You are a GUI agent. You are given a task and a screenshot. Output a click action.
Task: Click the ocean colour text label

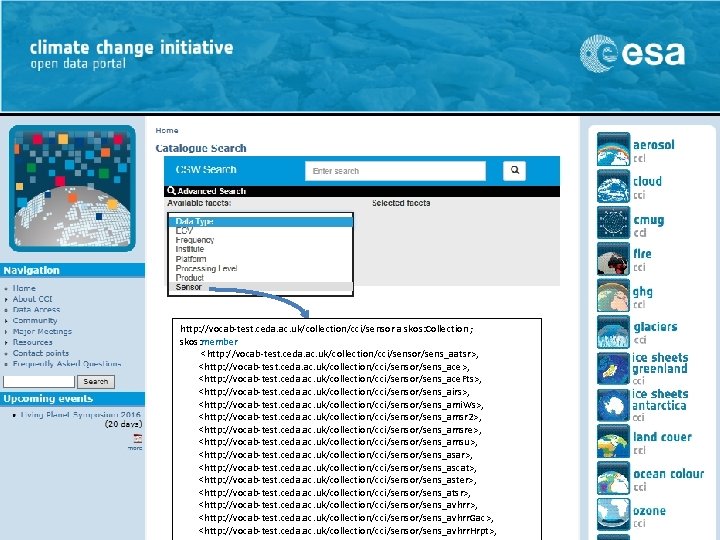(669, 473)
